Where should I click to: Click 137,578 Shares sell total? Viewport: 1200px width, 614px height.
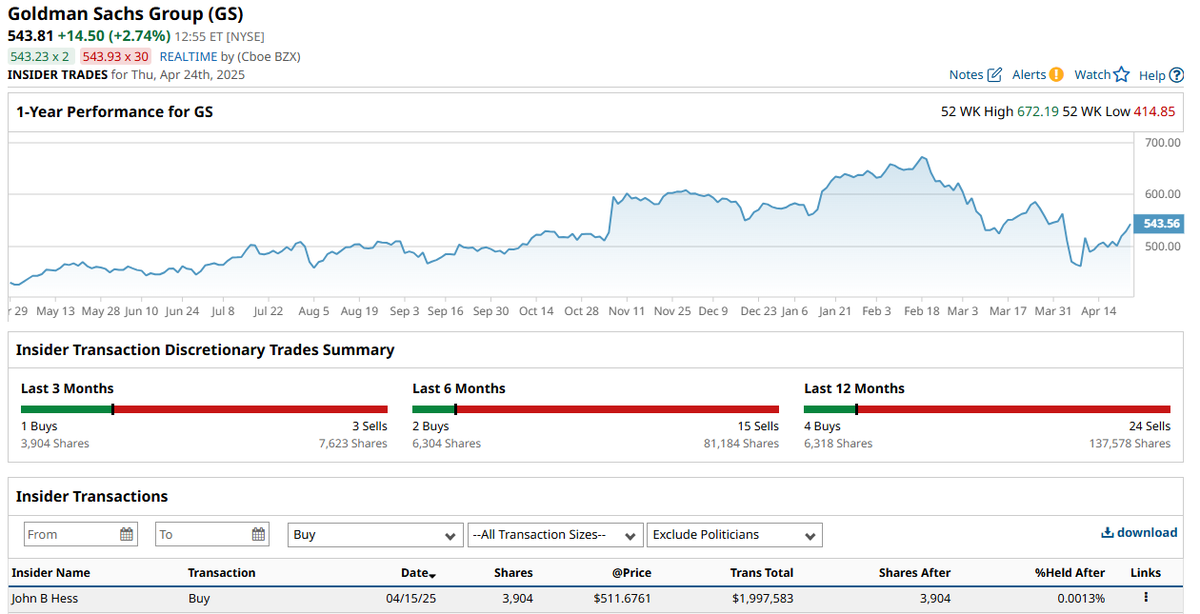pyautogui.click(x=1130, y=443)
